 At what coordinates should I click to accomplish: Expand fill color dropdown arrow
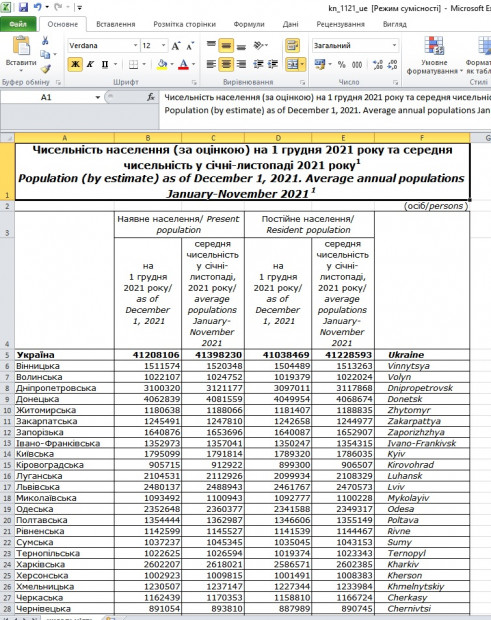tap(172, 64)
